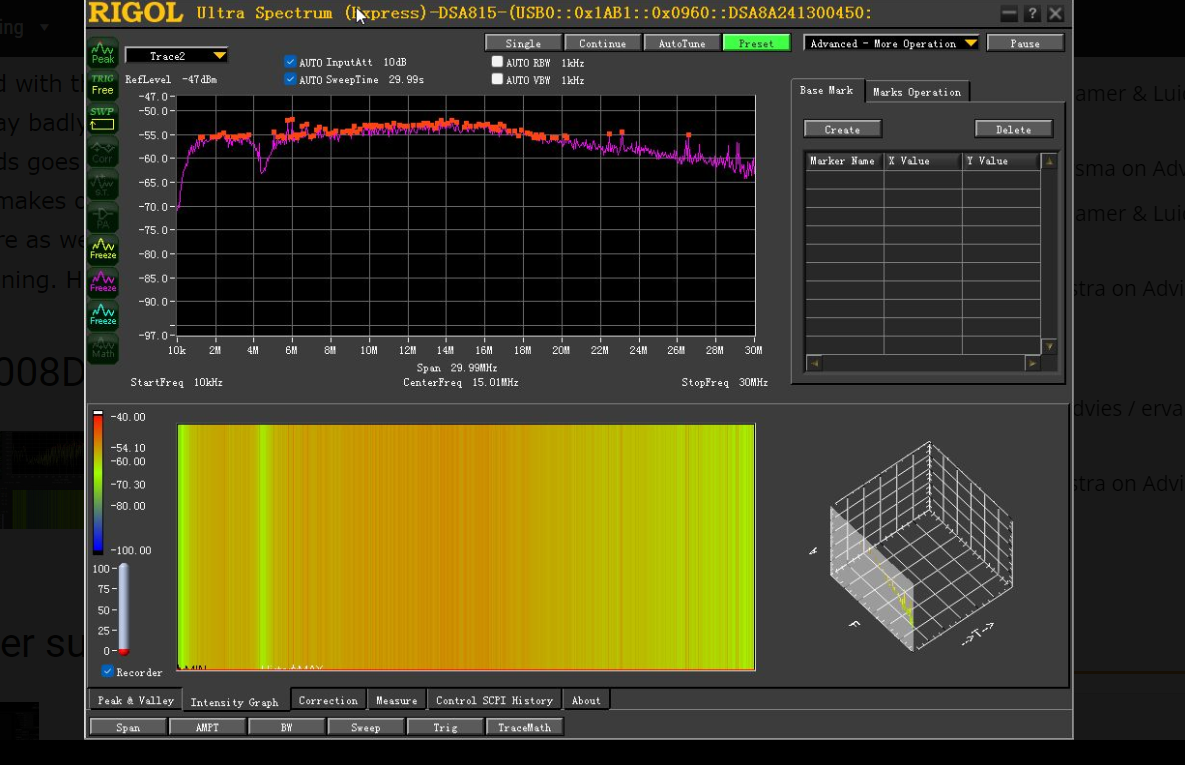Image resolution: width=1185 pixels, height=765 pixels.
Task: Open the Trace2 dropdown
Action: (176, 56)
